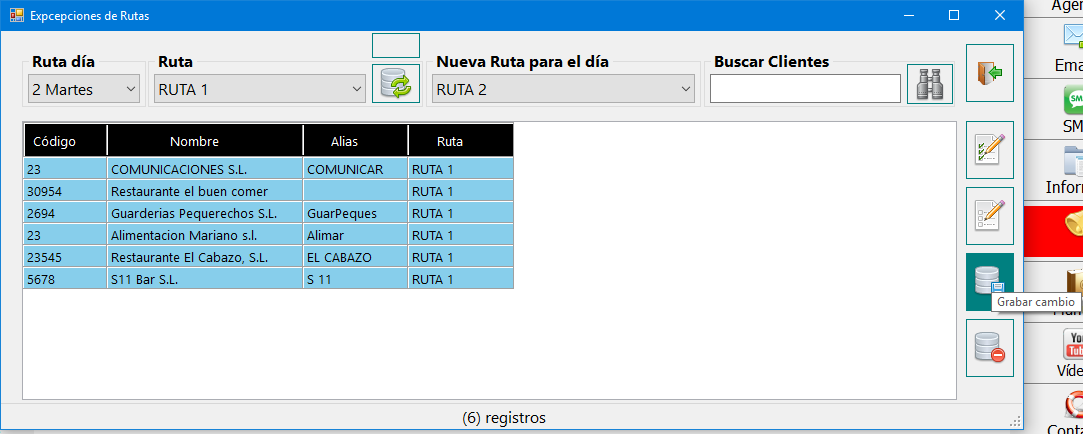This screenshot has width=1083, height=434.
Task: Click alias cell Alimar
Action: point(356,236)
